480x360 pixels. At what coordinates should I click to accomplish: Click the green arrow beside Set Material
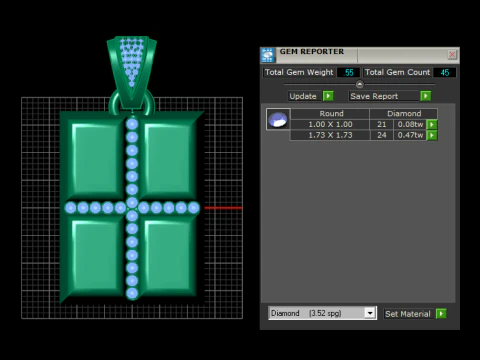[441, 314]
